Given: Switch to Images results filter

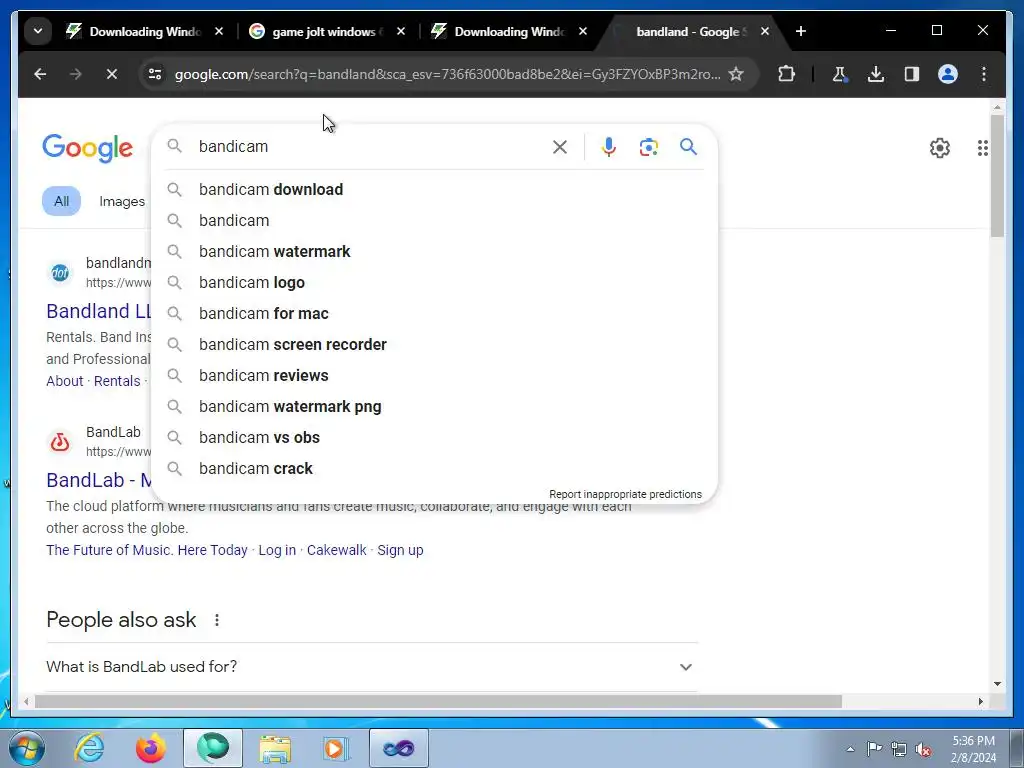Looking at the screenshot, I should pyautogui.click(x=122, y=202).
